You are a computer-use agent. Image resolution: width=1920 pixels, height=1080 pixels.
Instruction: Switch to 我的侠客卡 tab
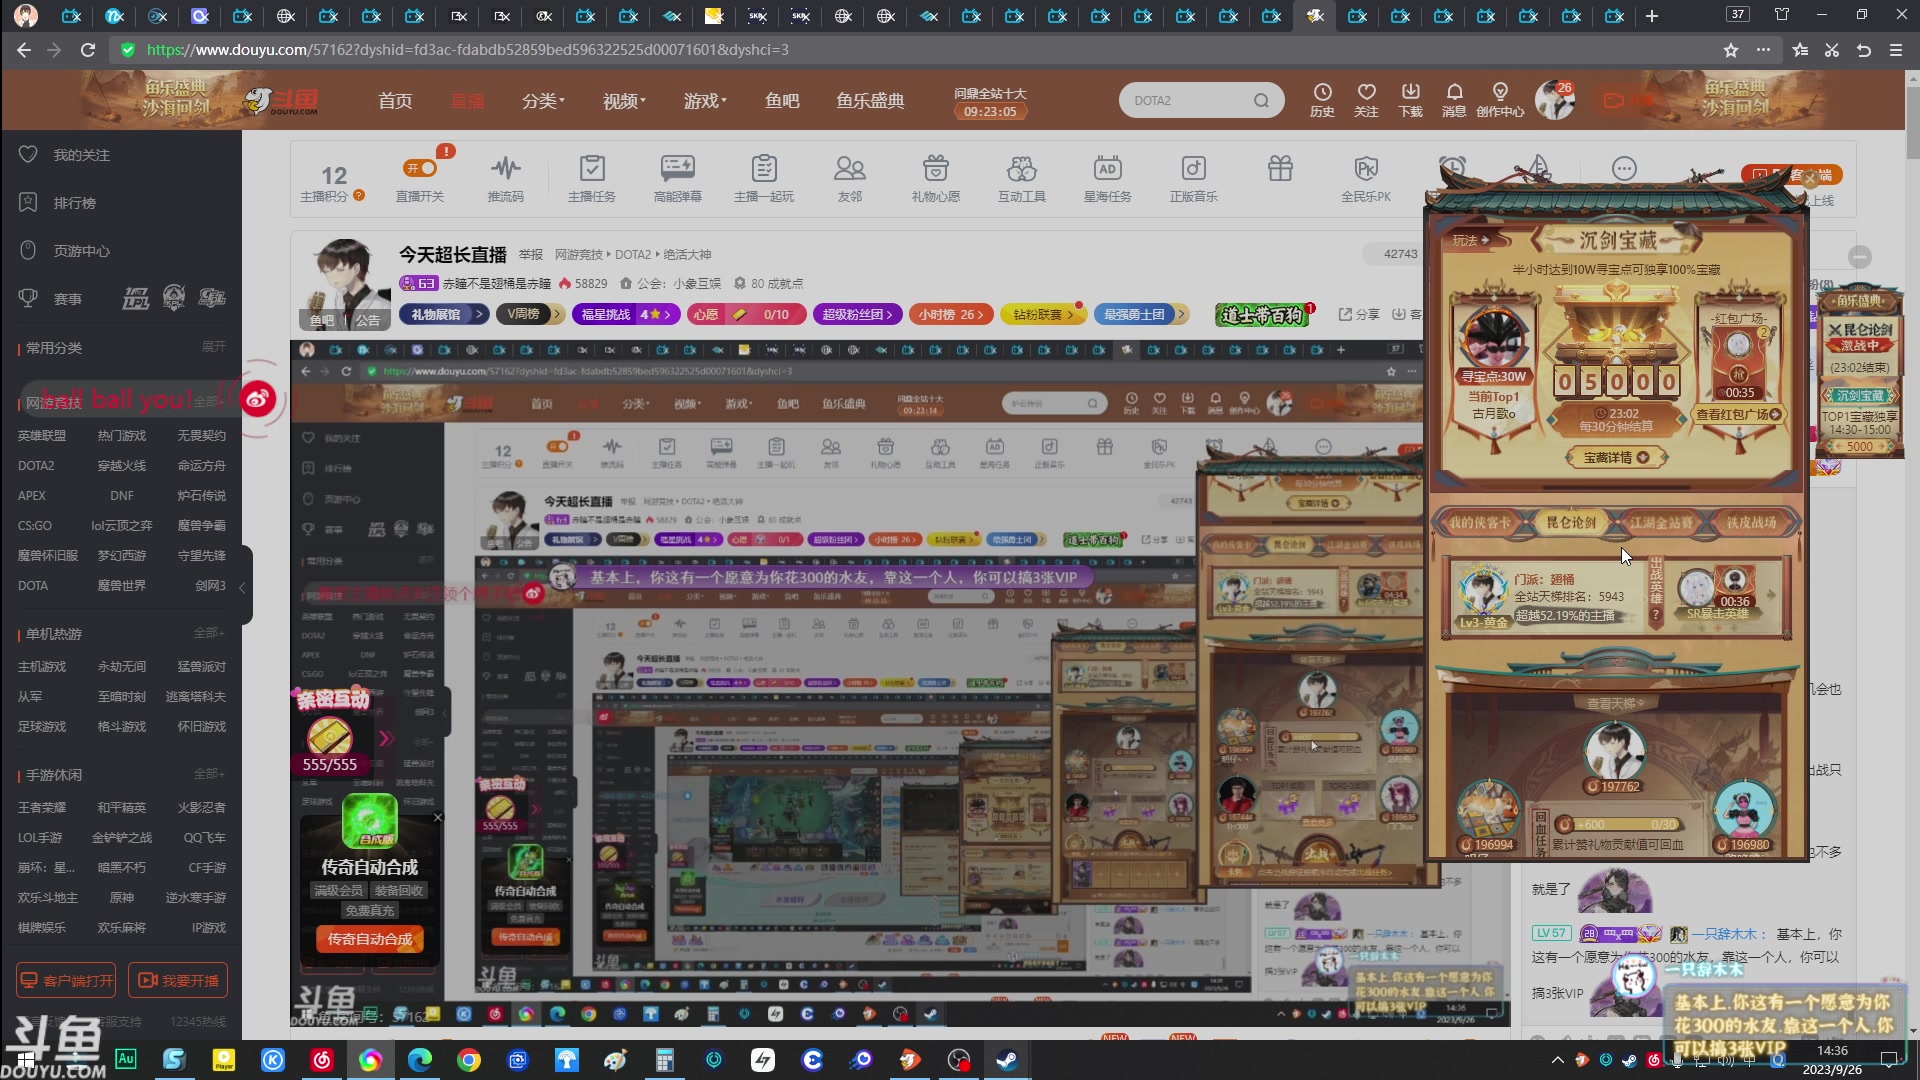coord(1479,522)
